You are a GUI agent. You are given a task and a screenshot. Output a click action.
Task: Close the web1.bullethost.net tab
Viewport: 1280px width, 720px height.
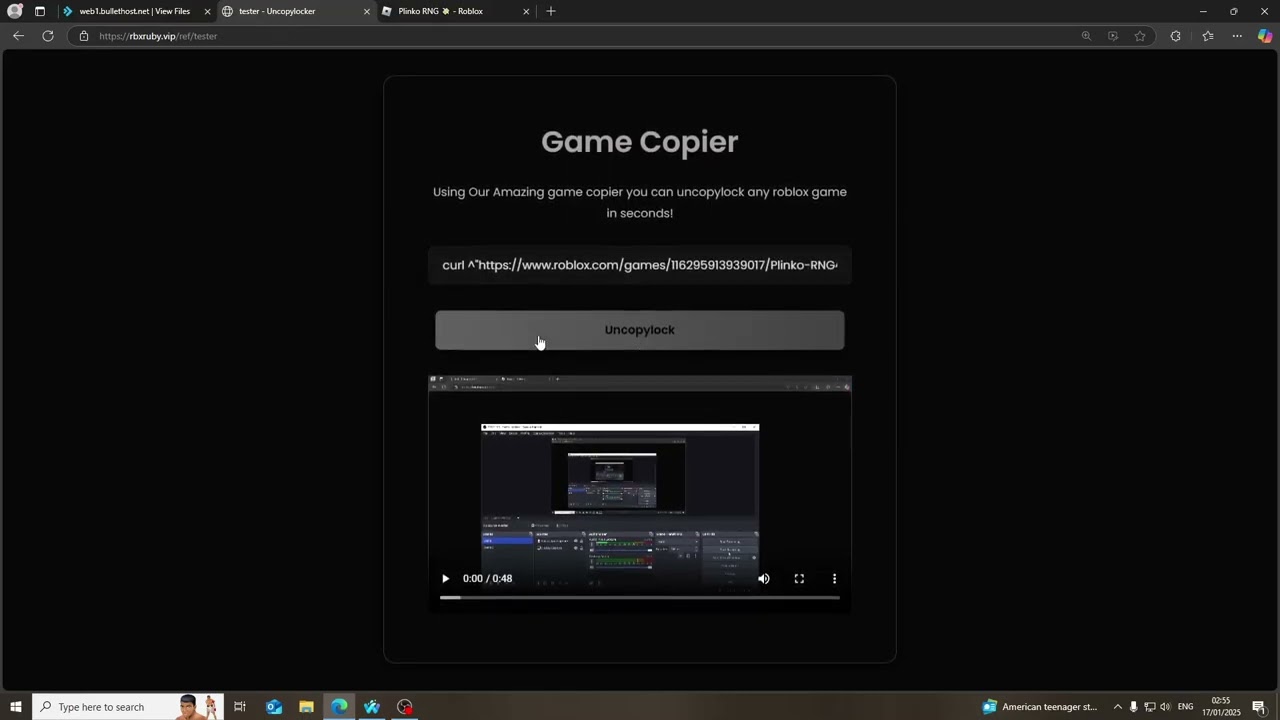tap(207, 11)
